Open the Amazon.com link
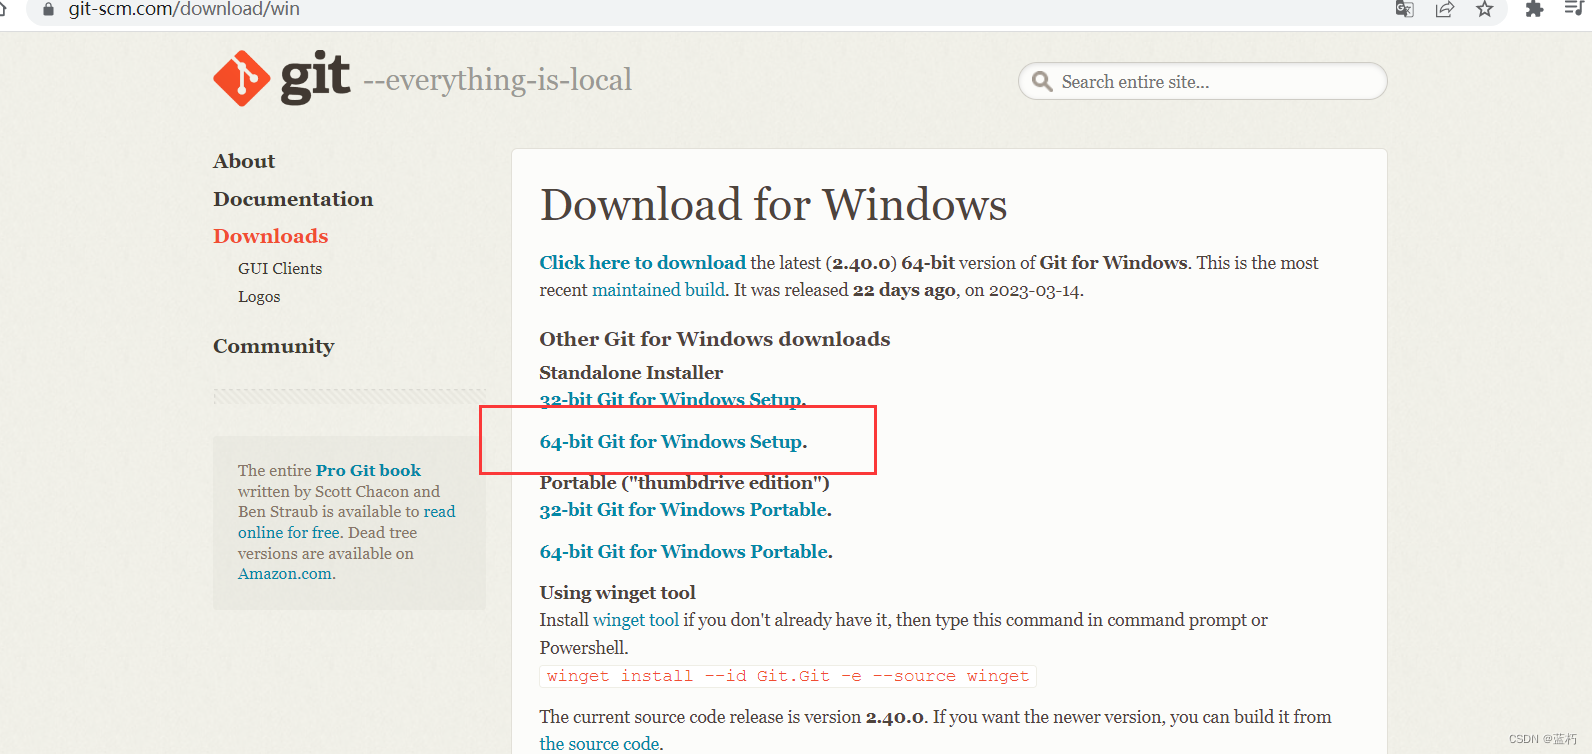1592x754 pixels. [285, 573]
